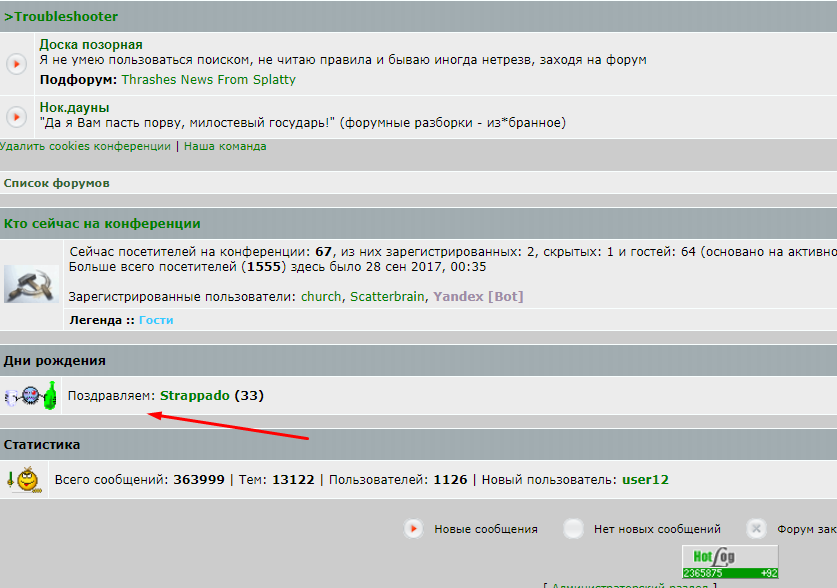Click the HotLog counter banner

point(730,562)
